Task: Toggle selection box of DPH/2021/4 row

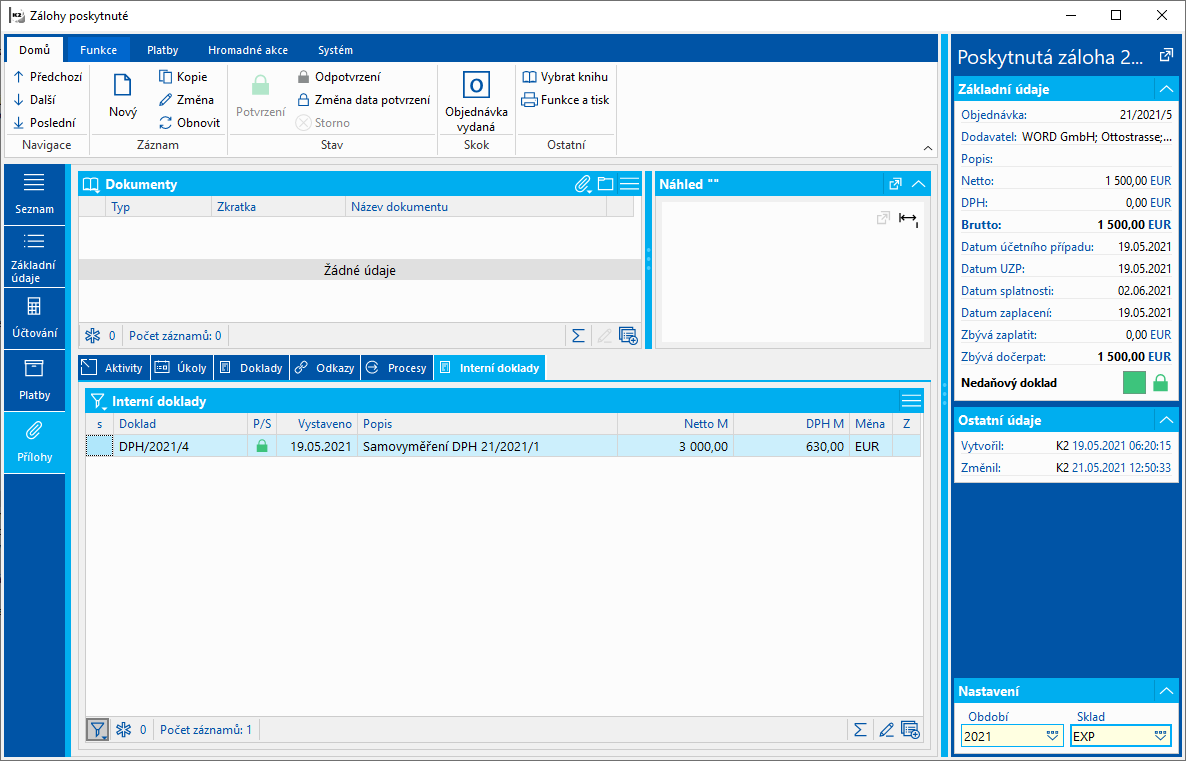Action: pyautogui.click(x=99, y=447)
